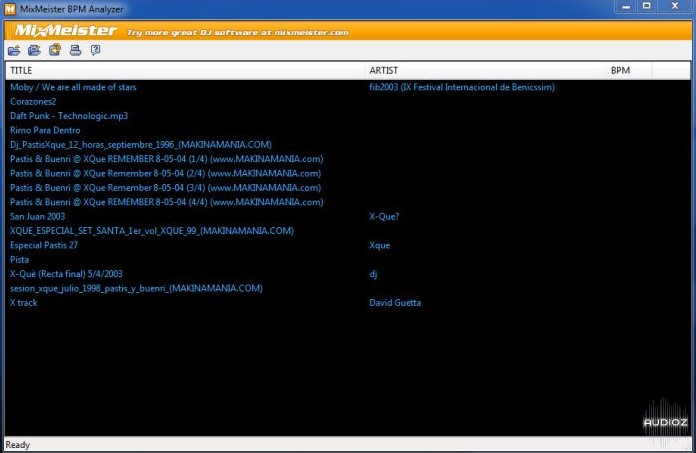696x453 pixels.
Task: Select the 'Pista' track
Action: coord(20,260)
